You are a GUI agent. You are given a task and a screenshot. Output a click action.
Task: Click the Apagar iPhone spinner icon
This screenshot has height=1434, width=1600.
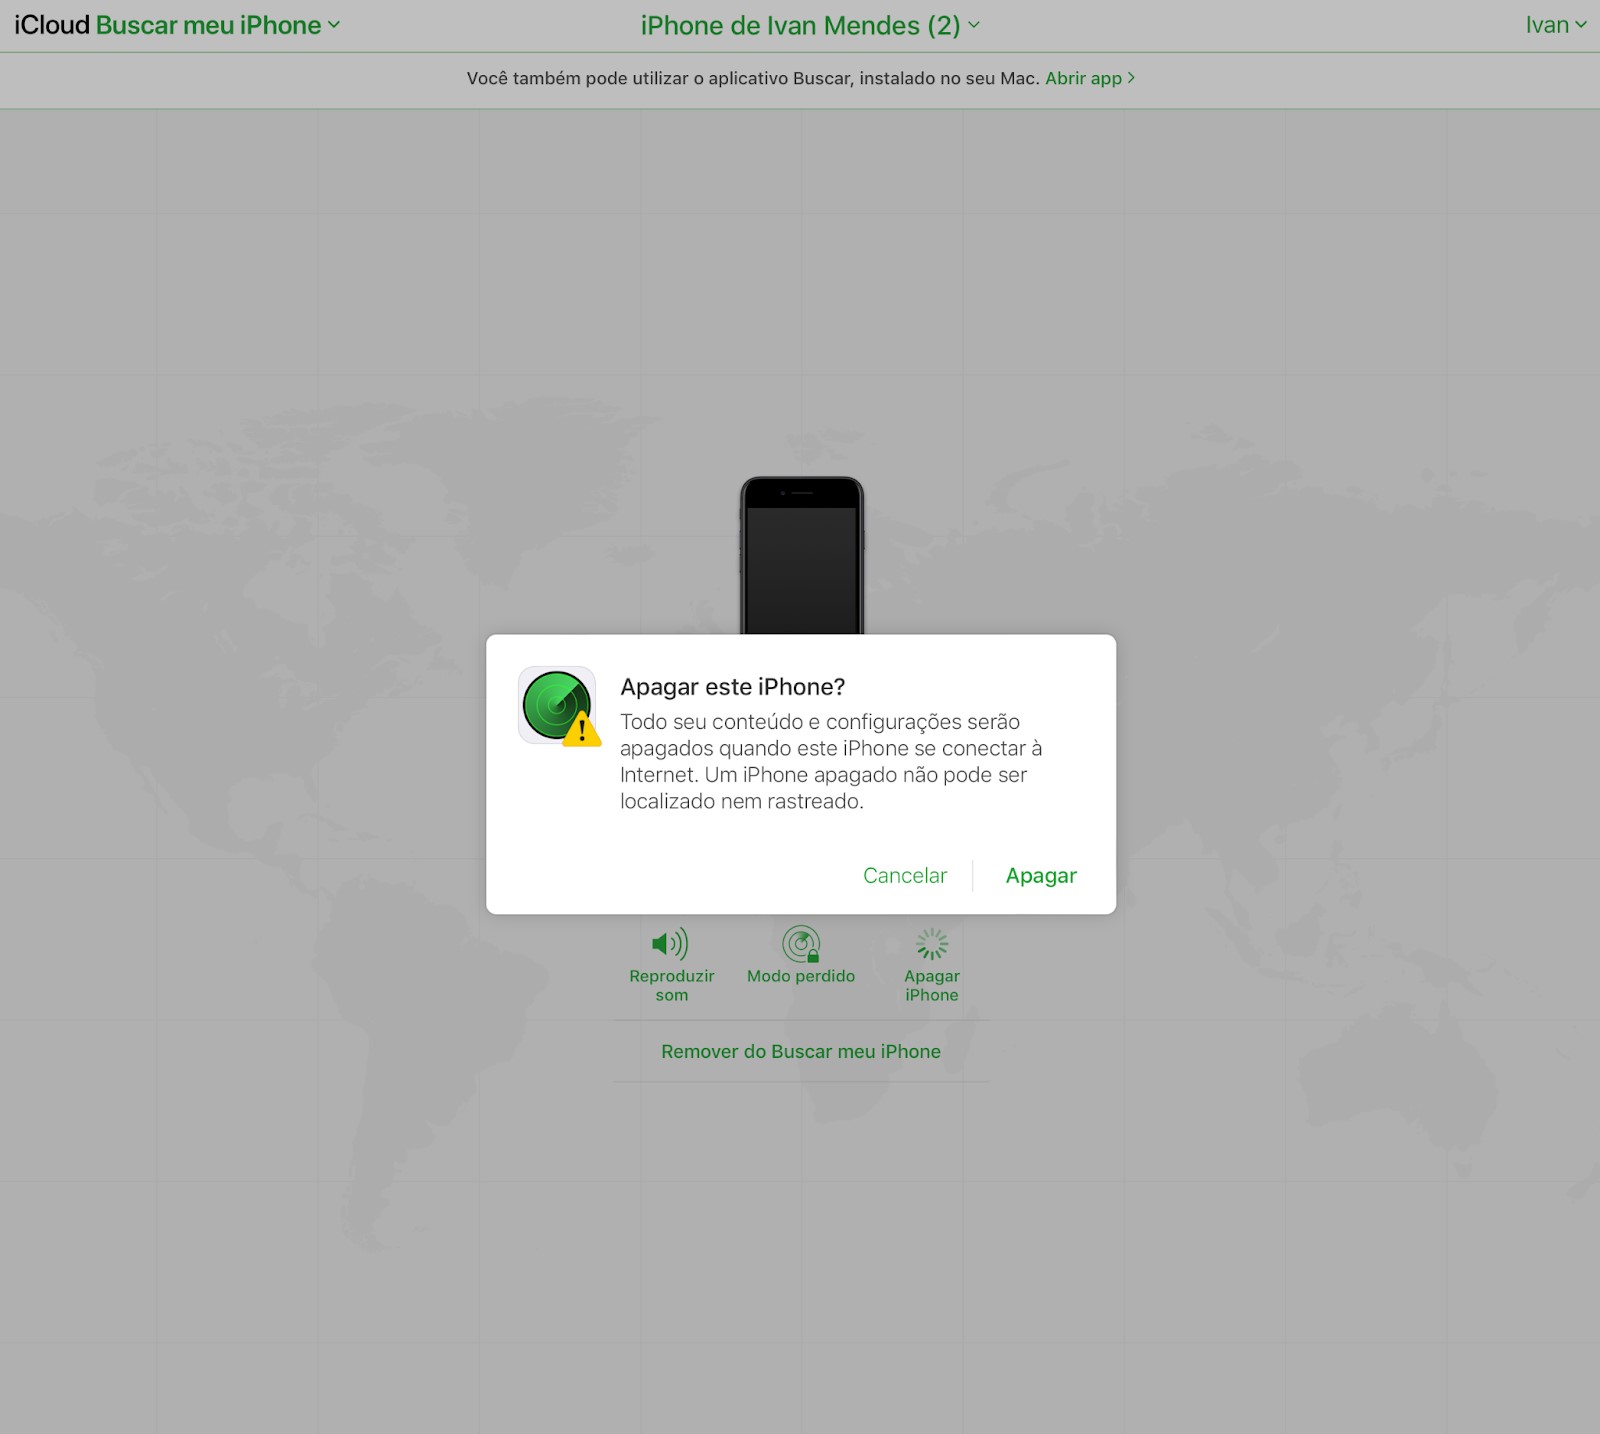(x=932, y=943)
